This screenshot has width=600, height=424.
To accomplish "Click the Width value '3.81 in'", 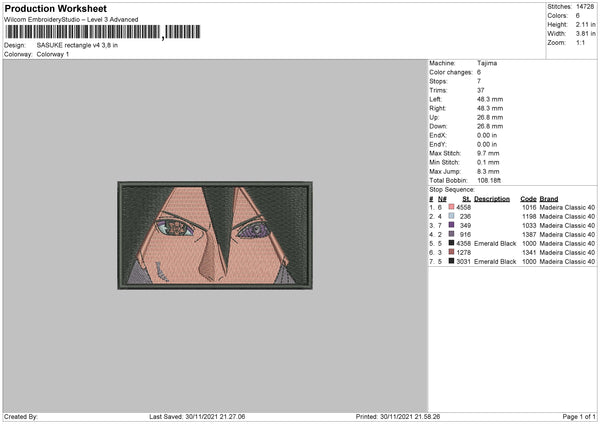I will pos(585,34).
